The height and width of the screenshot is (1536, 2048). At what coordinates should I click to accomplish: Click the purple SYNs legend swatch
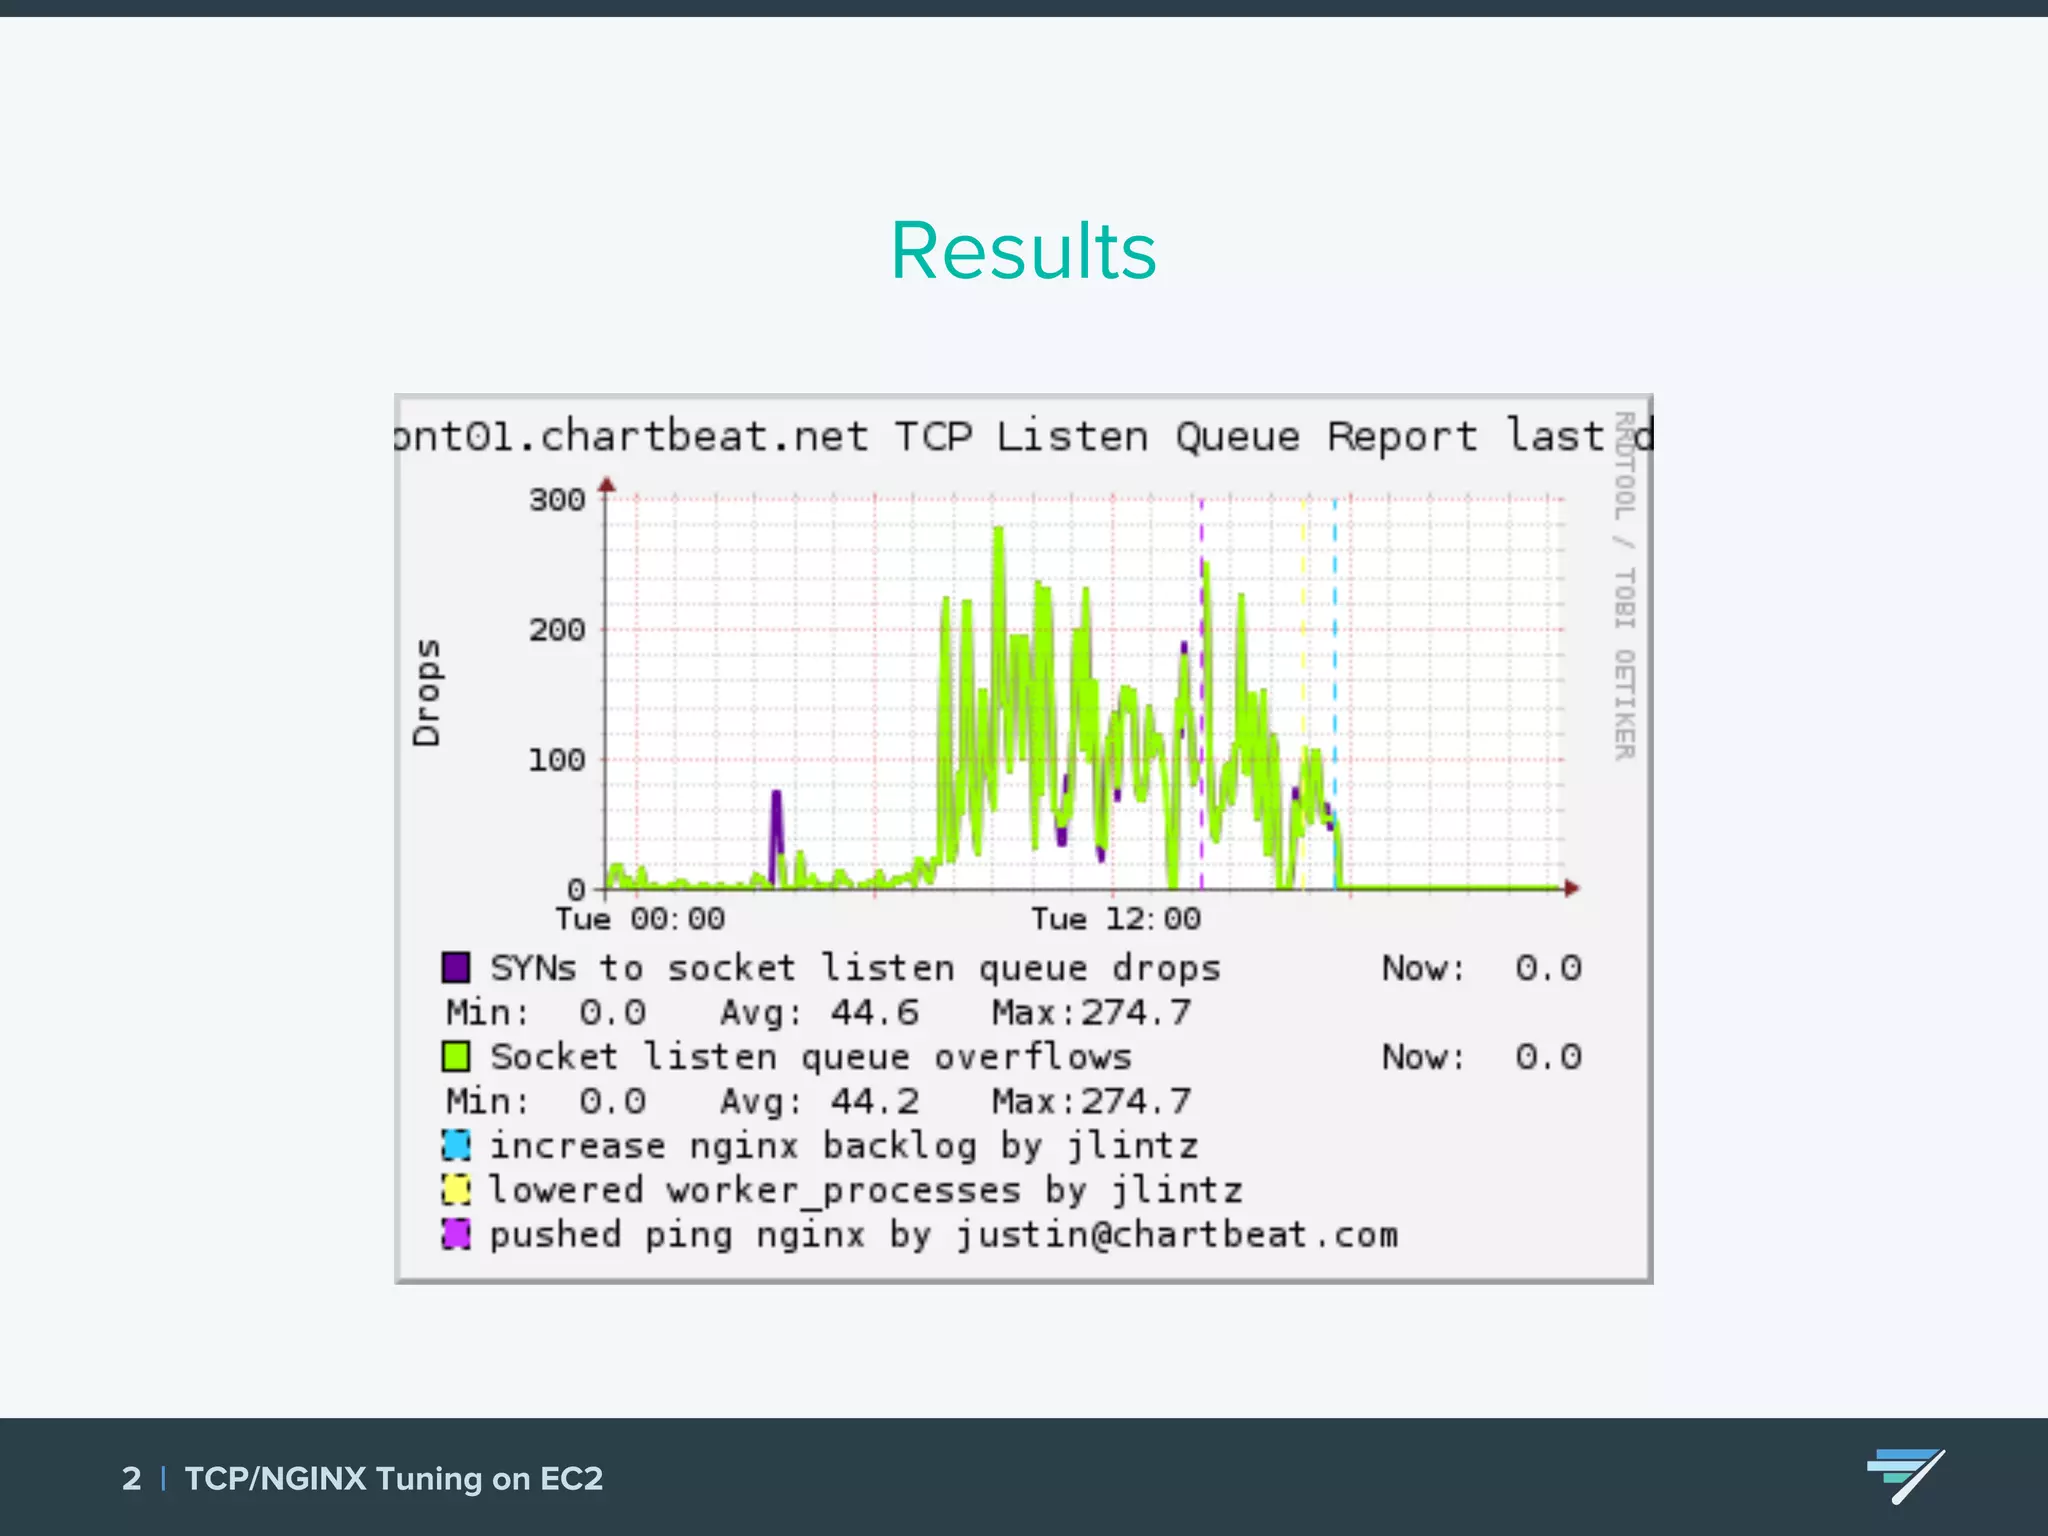tap(456, 967)
